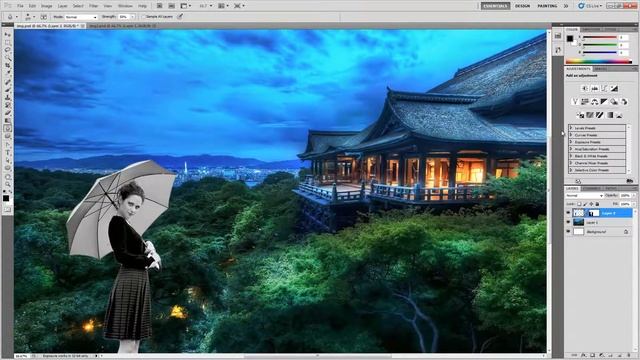Click delete layer trash icon
The width and height of the screenshot is (640, 360).
coord(629,356)
